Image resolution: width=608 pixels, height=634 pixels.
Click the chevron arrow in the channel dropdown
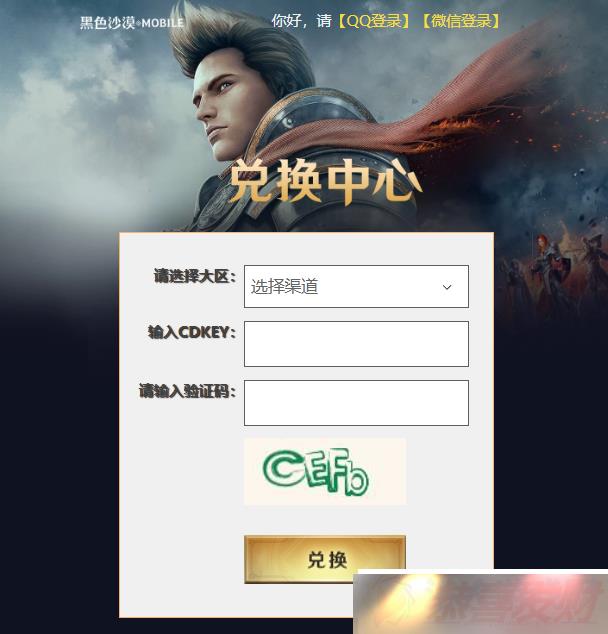tap(447, 287)
